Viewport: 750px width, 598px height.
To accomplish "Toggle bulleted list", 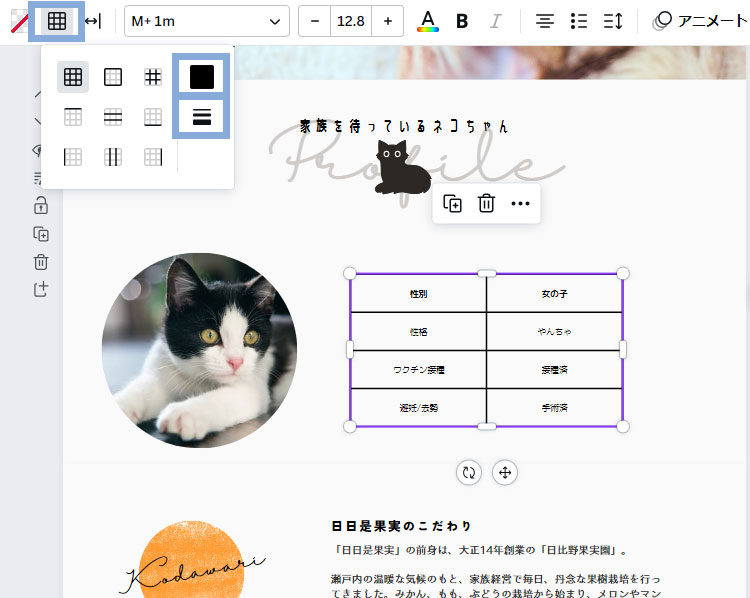I will [x=579, y=22].
